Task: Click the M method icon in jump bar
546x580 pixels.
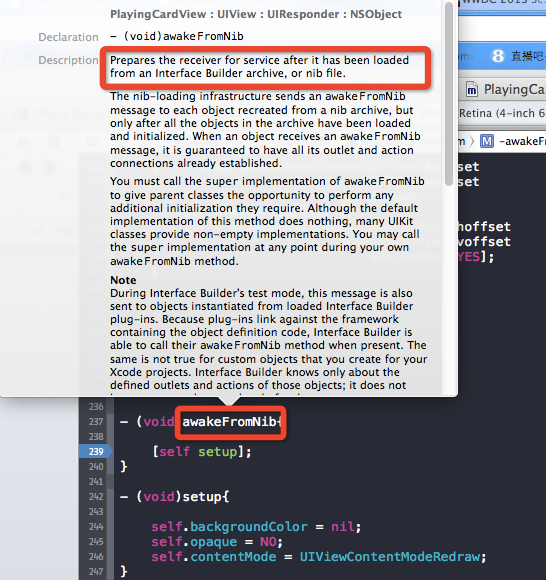Action: tap(486, 141)
